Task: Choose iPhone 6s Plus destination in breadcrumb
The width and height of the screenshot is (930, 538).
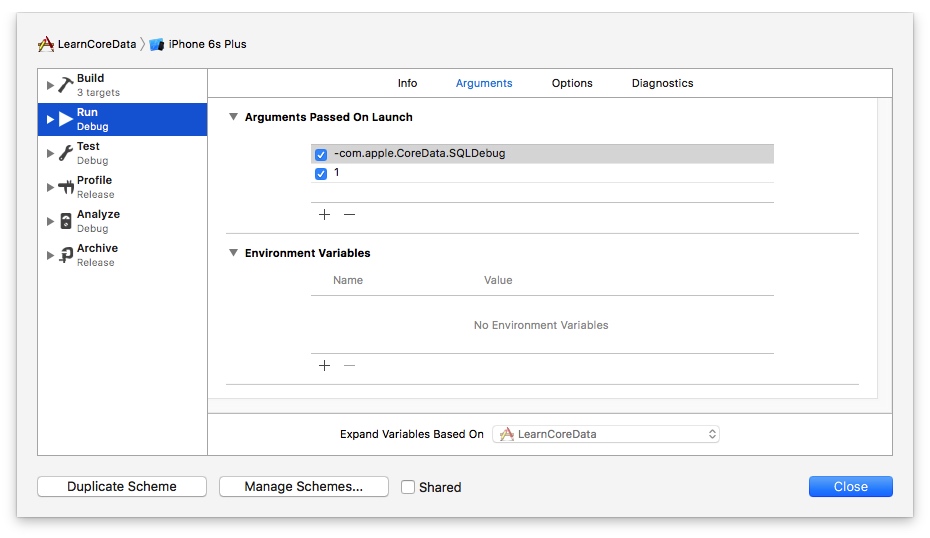Action: coord(207,44)
